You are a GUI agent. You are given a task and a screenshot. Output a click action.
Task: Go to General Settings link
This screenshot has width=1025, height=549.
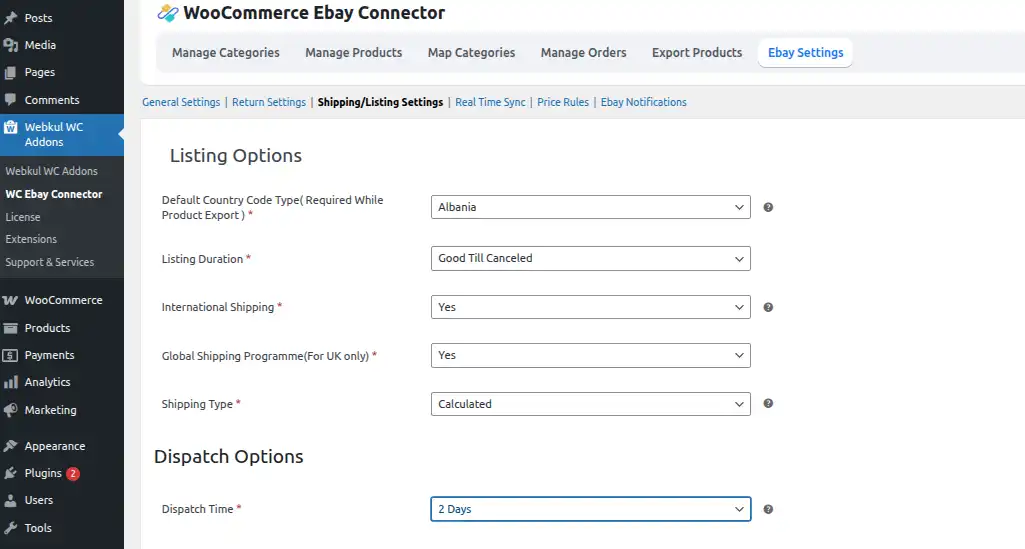(x=181, y=102)
